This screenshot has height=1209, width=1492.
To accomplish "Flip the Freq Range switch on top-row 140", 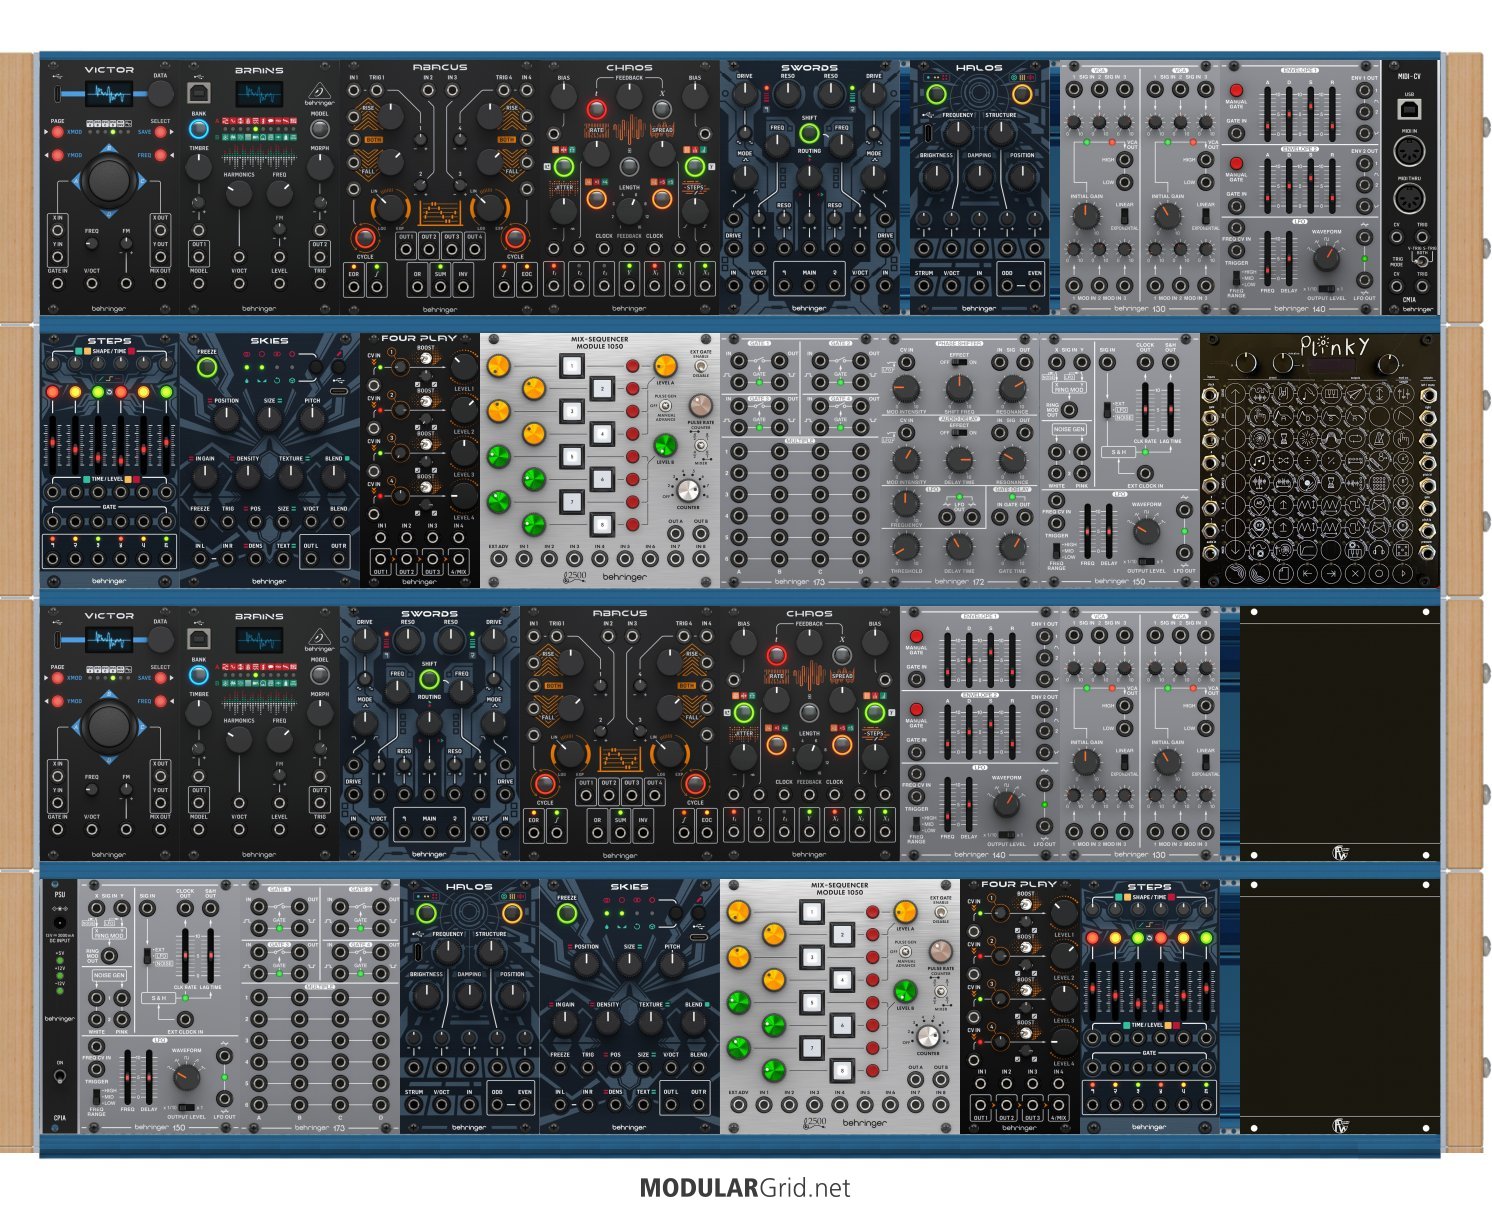I will pyautogui.click(x=1236, y=278).
